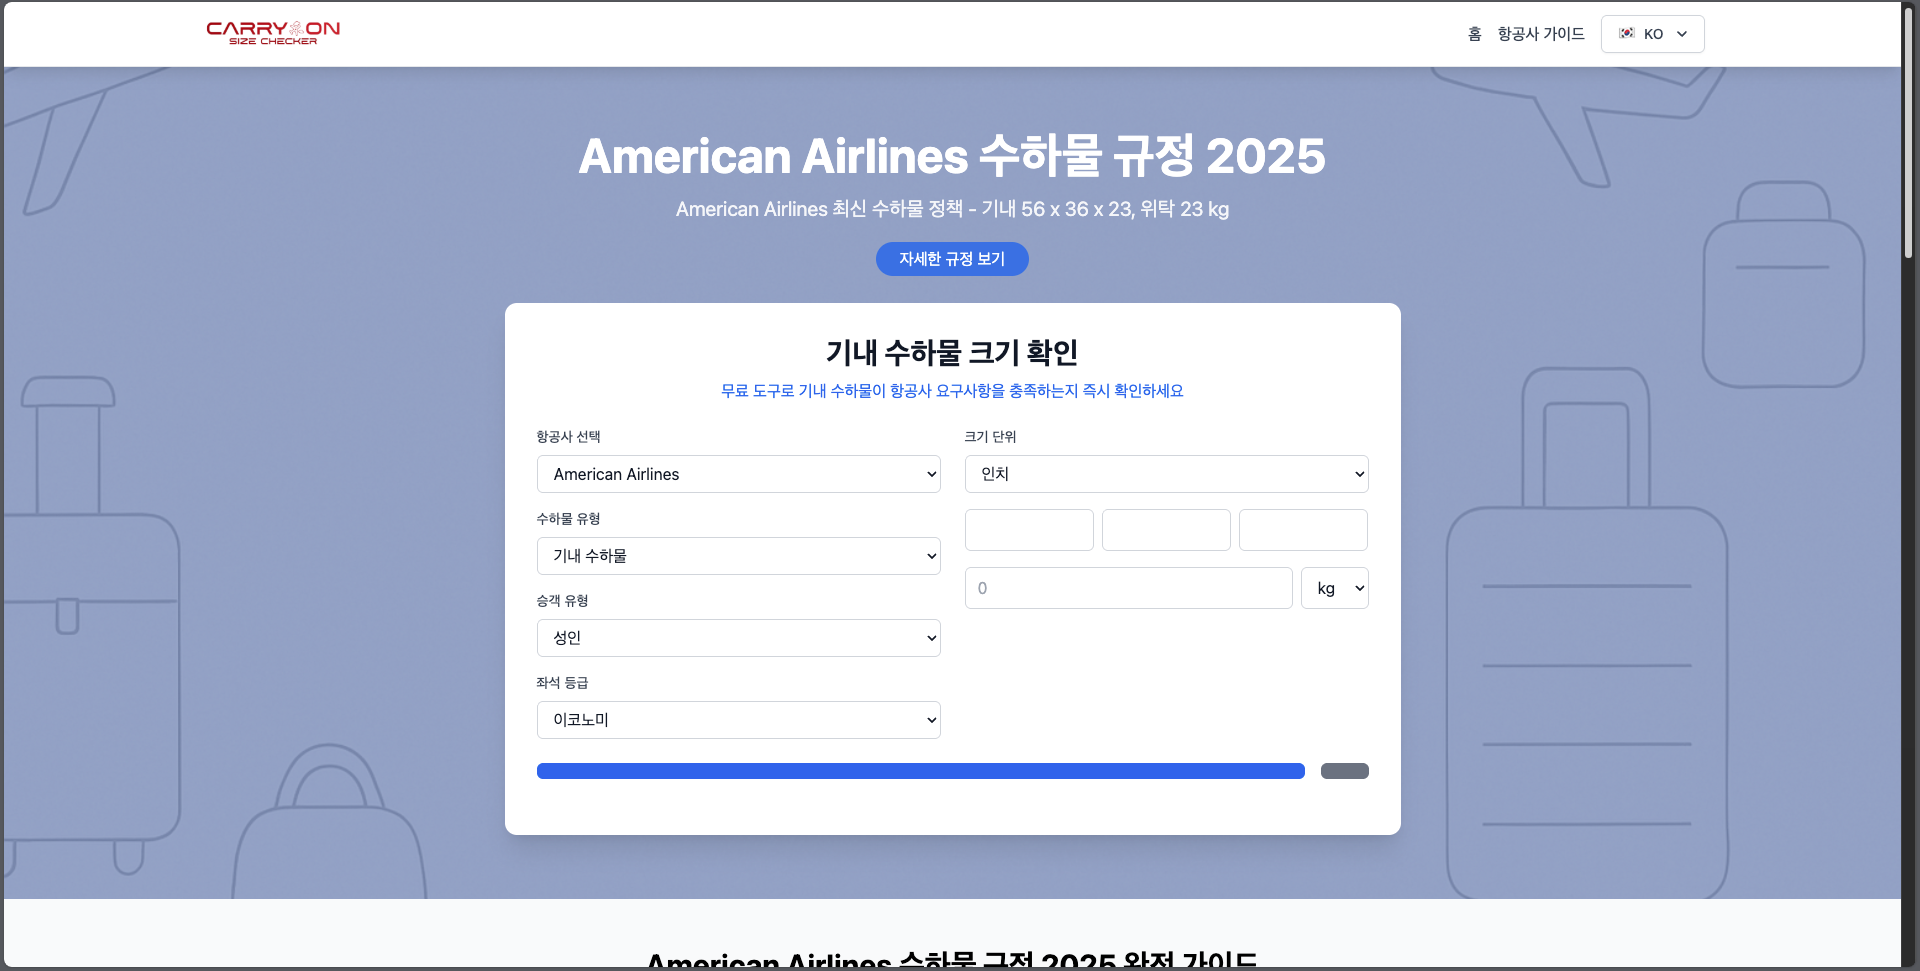Go to the 홈 page link
The image size is (1920, 971).
1474,34
